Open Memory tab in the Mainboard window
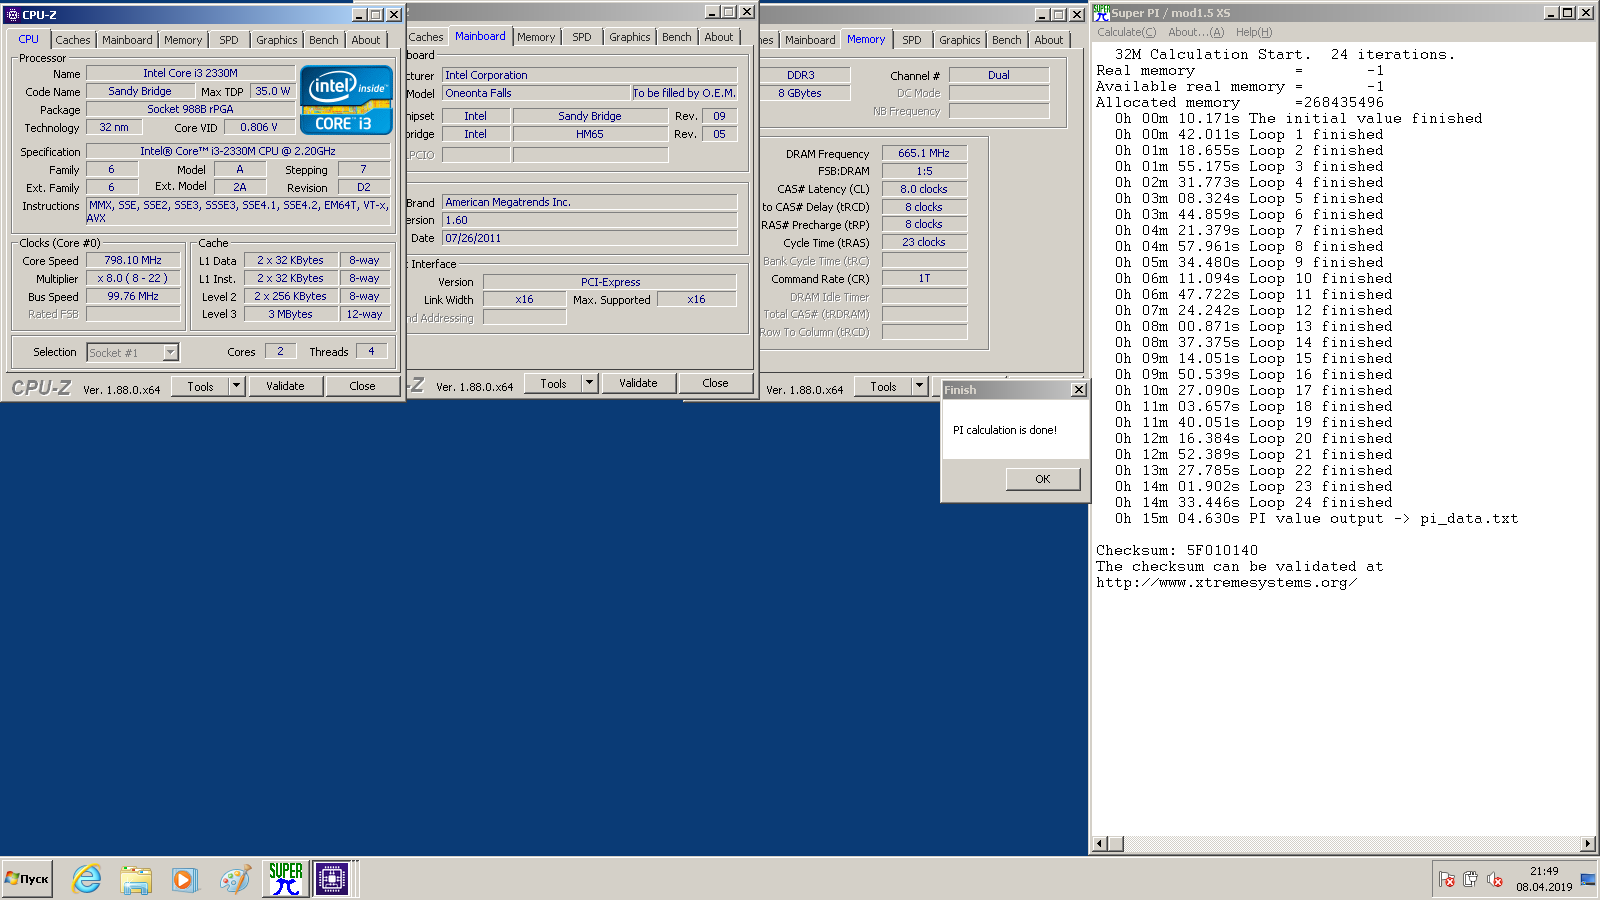 (x=536, y=37)
